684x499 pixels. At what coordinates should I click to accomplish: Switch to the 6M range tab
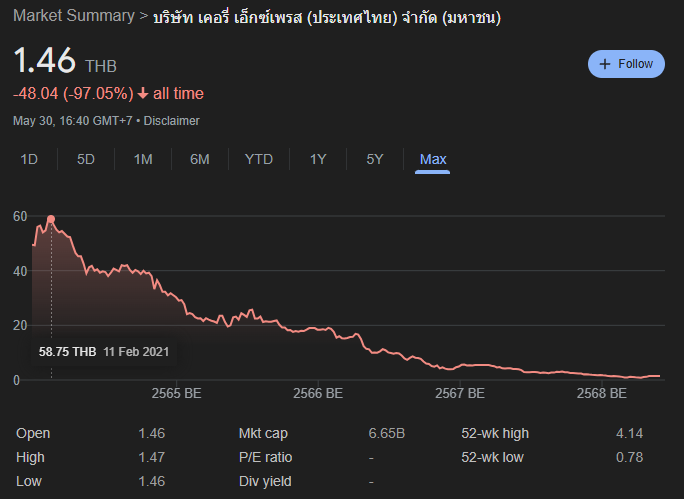click(x=200, y=159)
